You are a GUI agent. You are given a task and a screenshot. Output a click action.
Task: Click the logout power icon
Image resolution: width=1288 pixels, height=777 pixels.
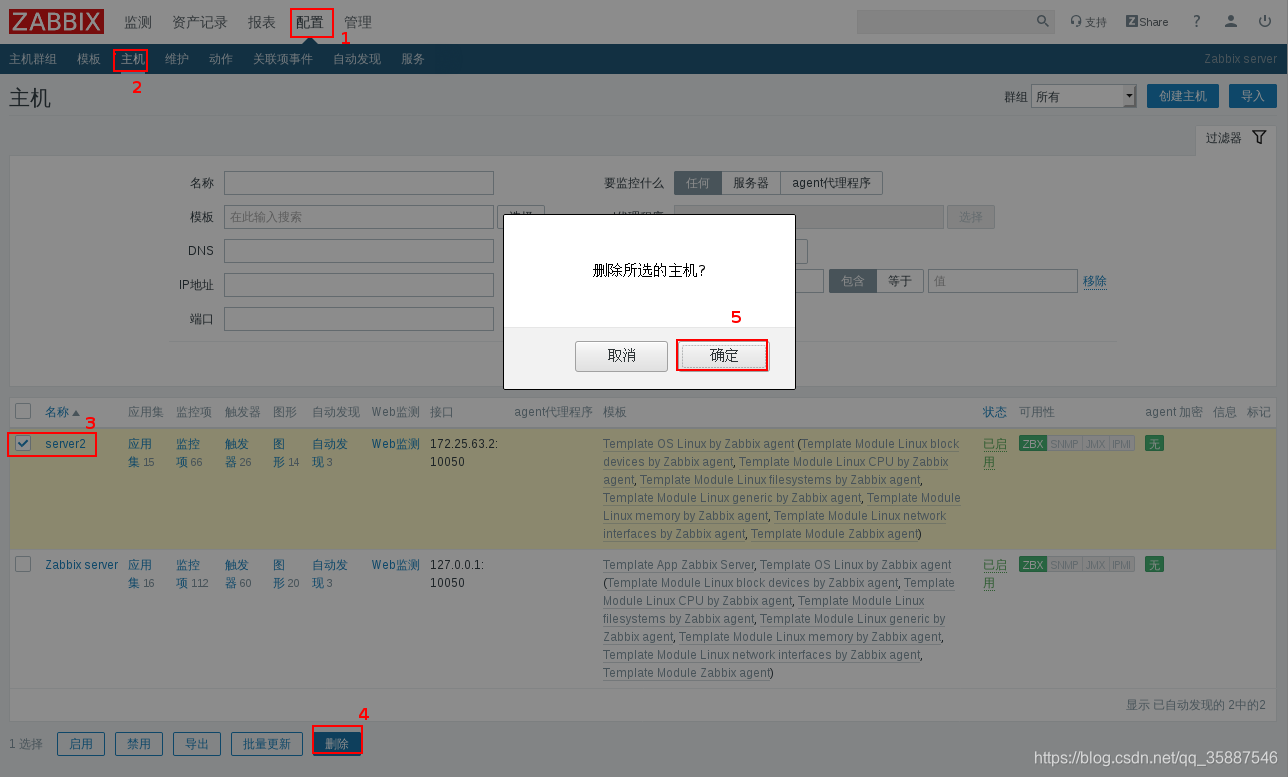1265,21
